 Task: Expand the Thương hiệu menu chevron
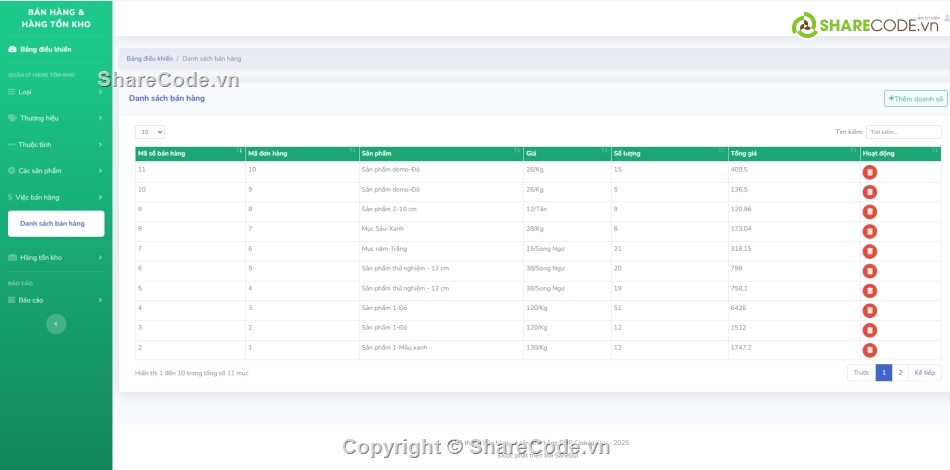[100, 118]
